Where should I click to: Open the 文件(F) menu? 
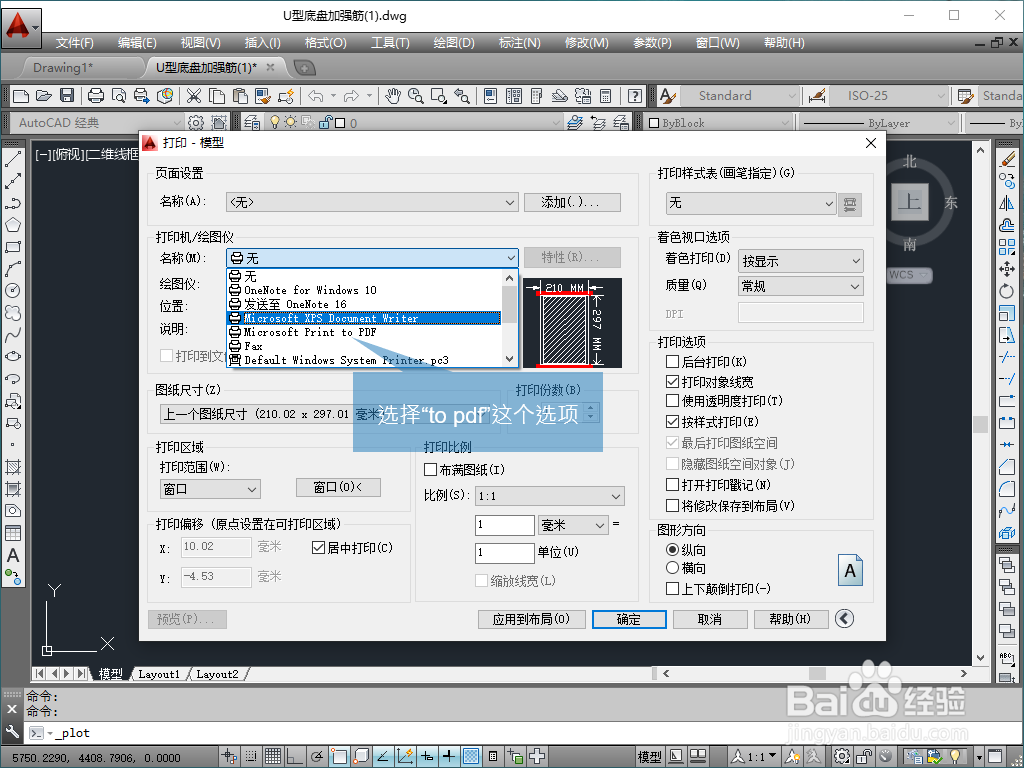[x=74, y=42]
